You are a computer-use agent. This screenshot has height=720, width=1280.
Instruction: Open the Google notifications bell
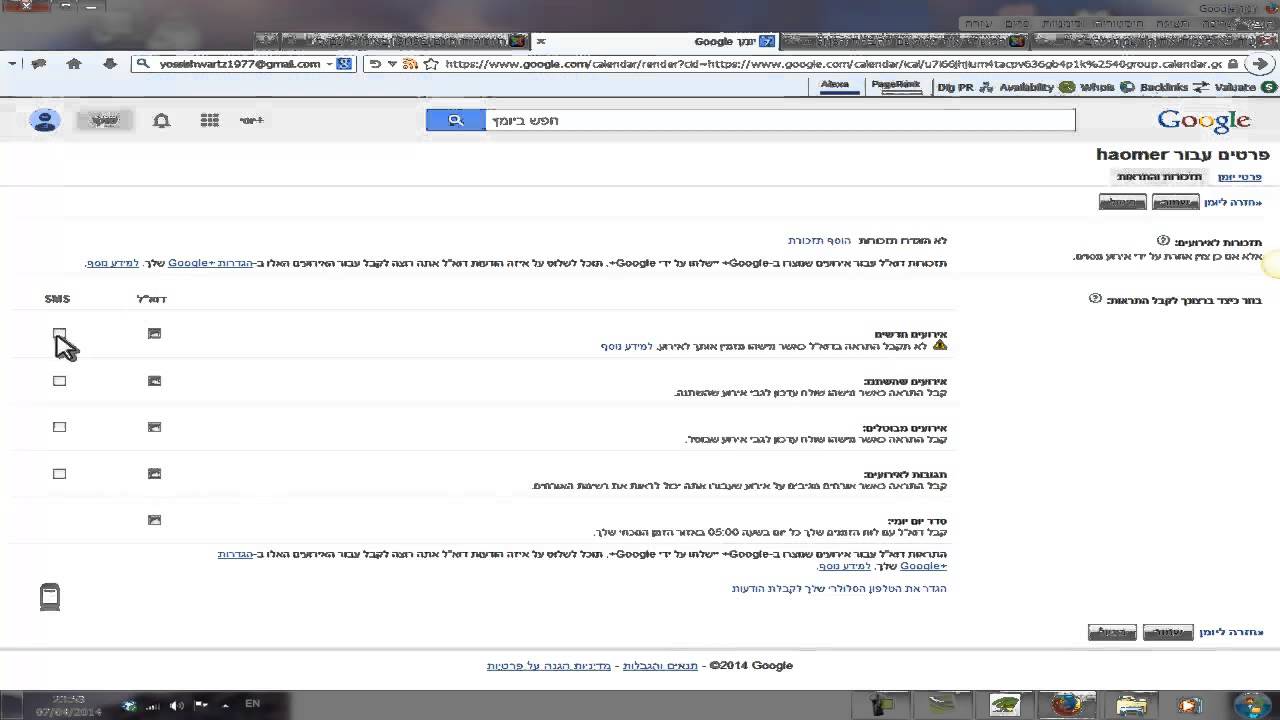click(x=161, y=121)
